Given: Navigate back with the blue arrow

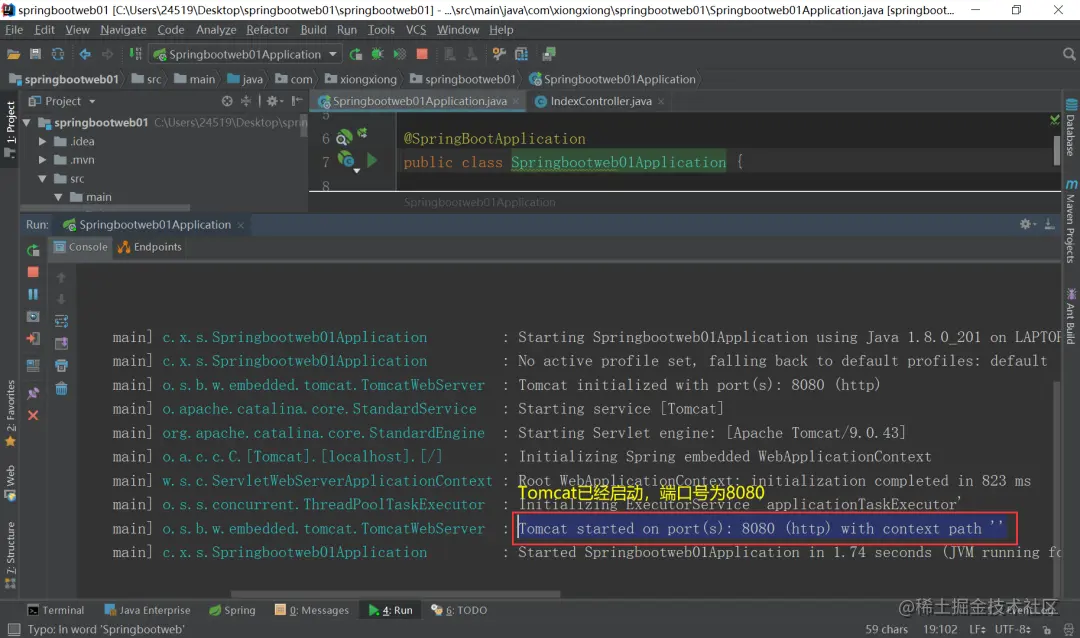Looking at the screenshot, I should pyautogui.click(x=85, y=54).
